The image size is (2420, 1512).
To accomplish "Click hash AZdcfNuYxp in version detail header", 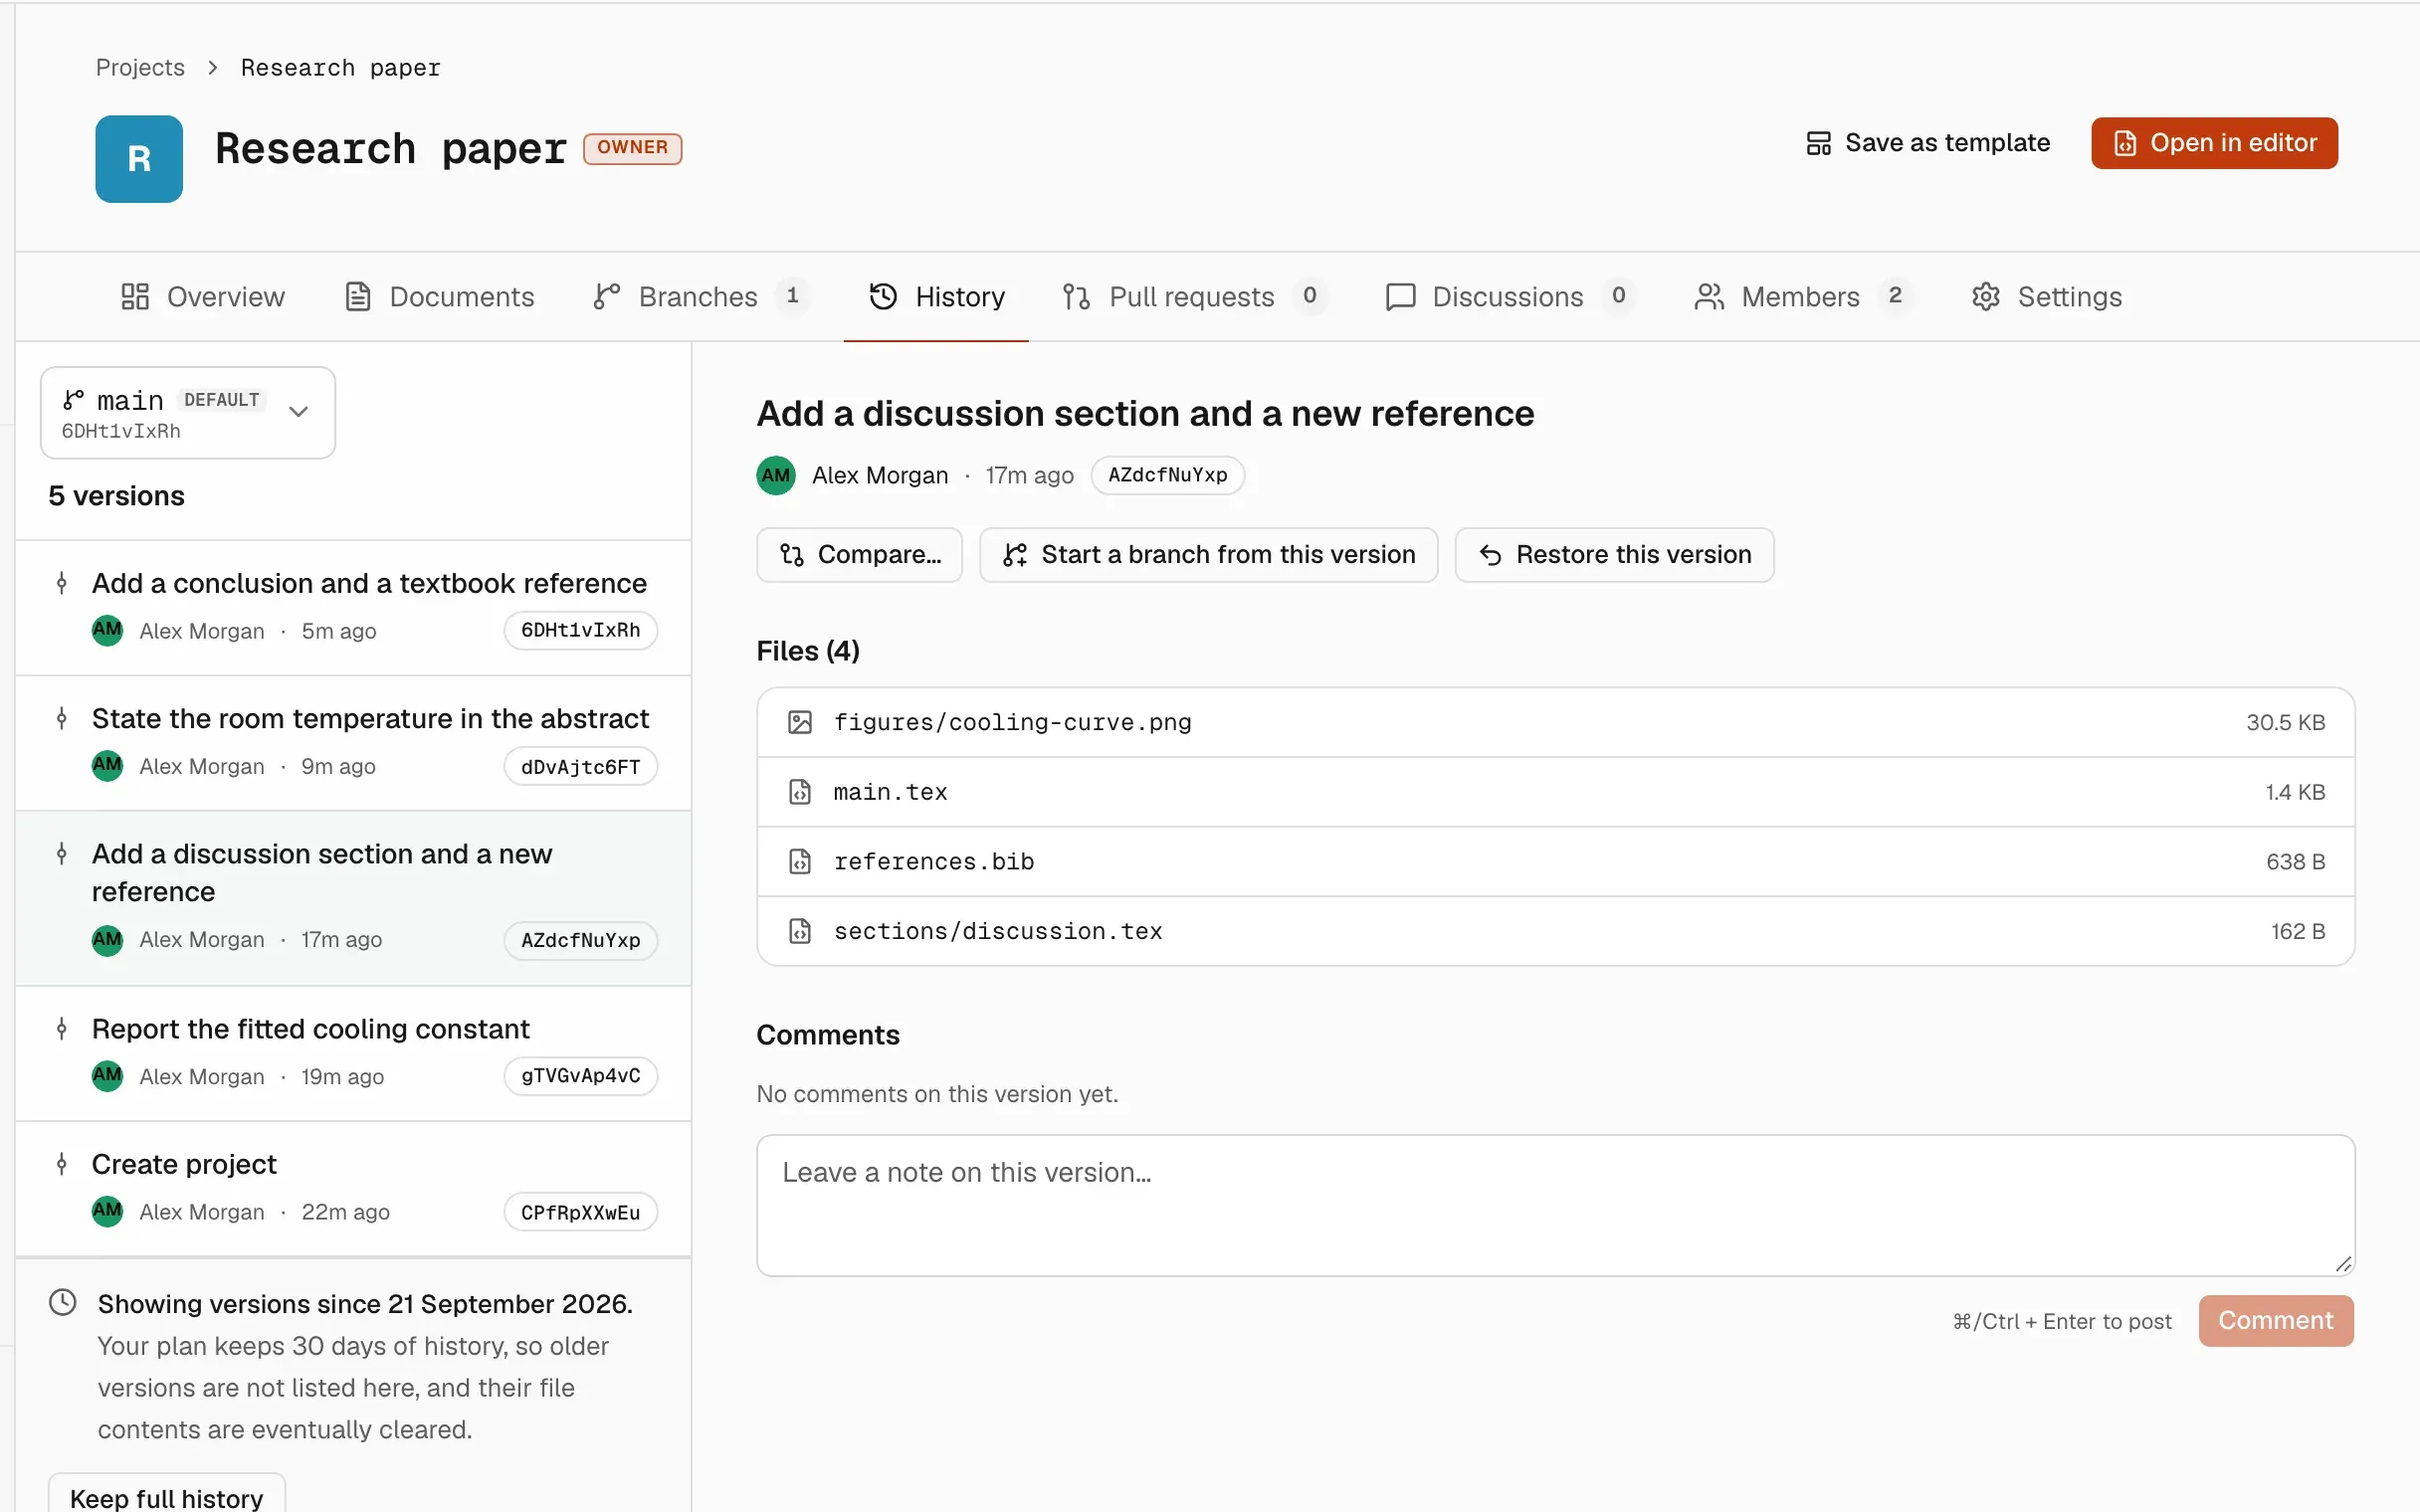I will pos(1167,475).
